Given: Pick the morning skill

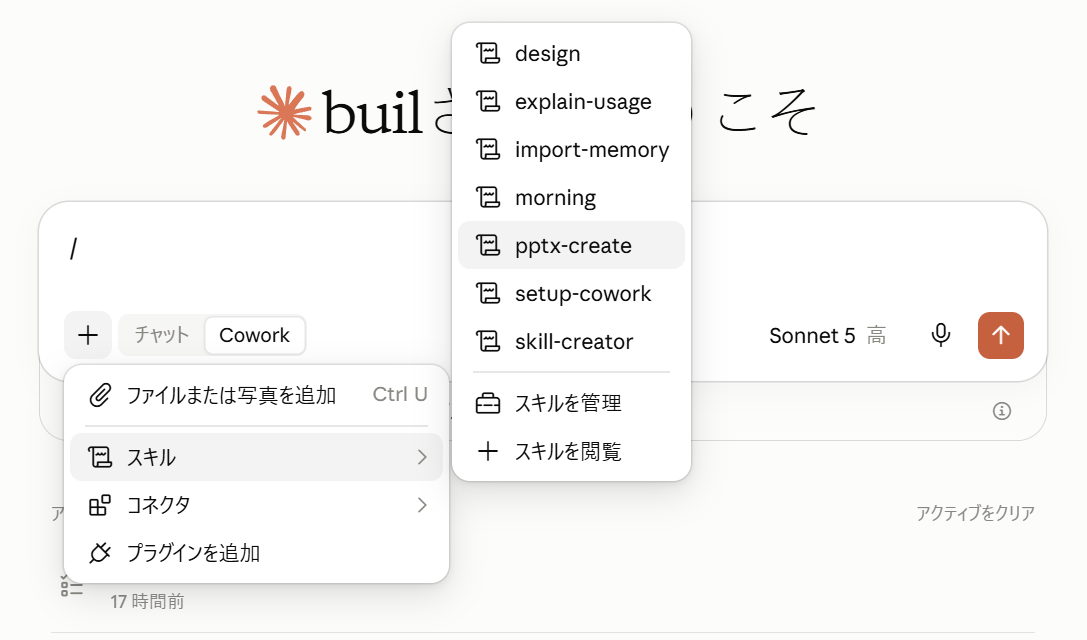Looking at the screenshot, I should coord(571,198).
